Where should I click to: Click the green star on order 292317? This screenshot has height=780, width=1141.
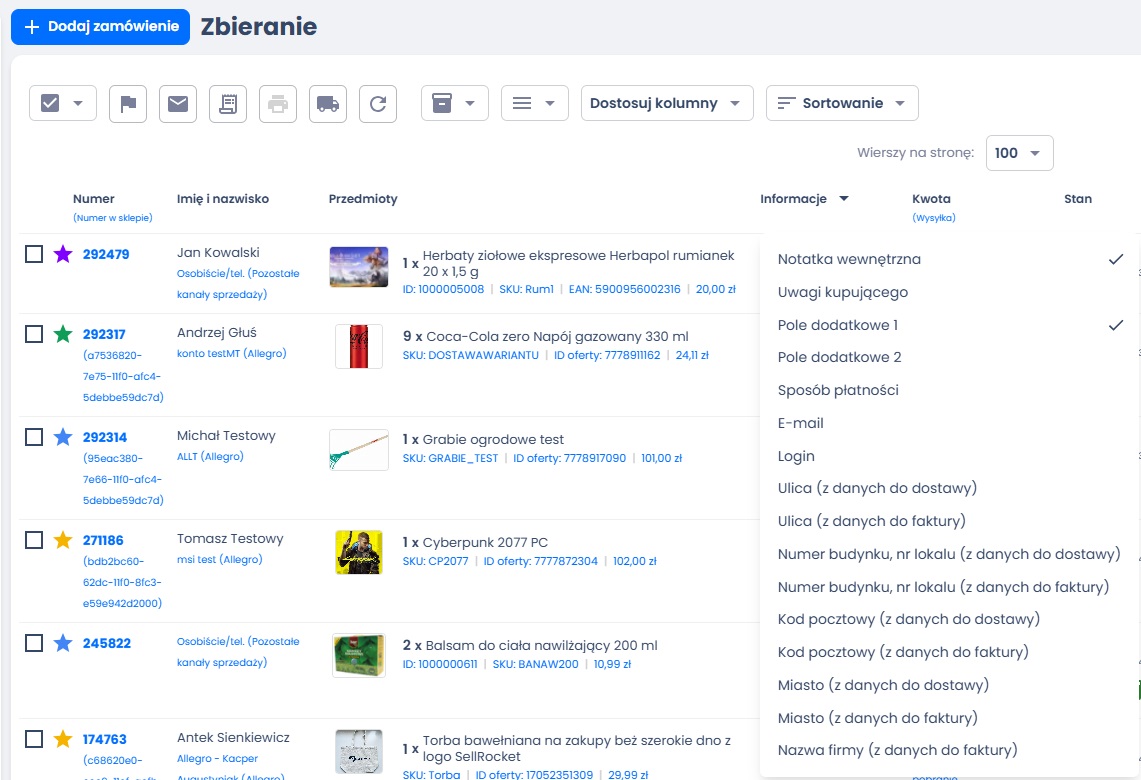pyautogui.click(x=63, y=334)
